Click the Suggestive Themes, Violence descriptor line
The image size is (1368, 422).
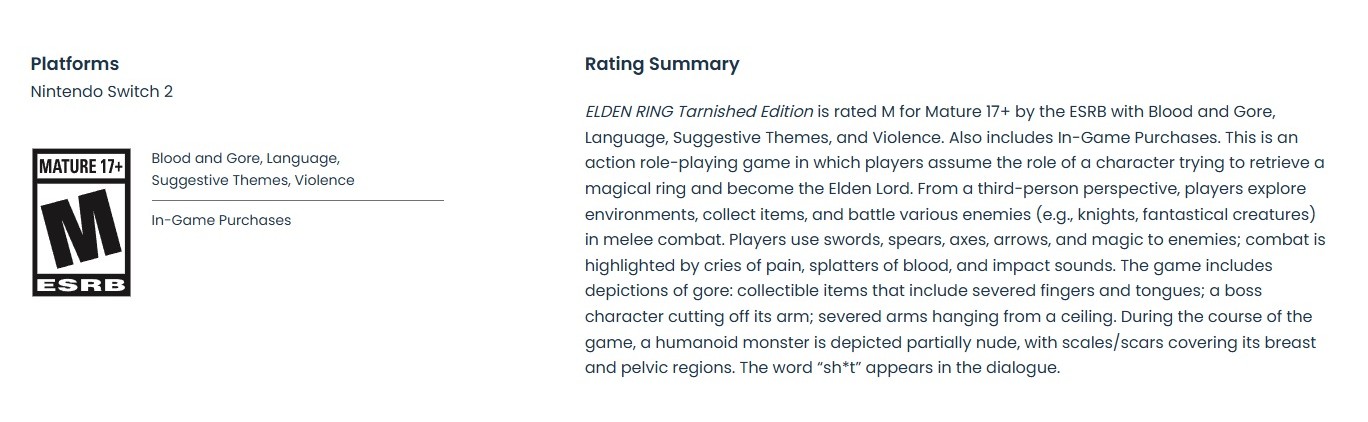tap(253, 181)
